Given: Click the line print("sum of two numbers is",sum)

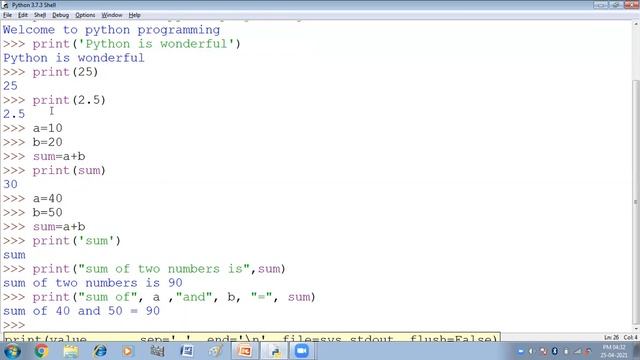Looking at the screenshot, I should tap(159, 269).
